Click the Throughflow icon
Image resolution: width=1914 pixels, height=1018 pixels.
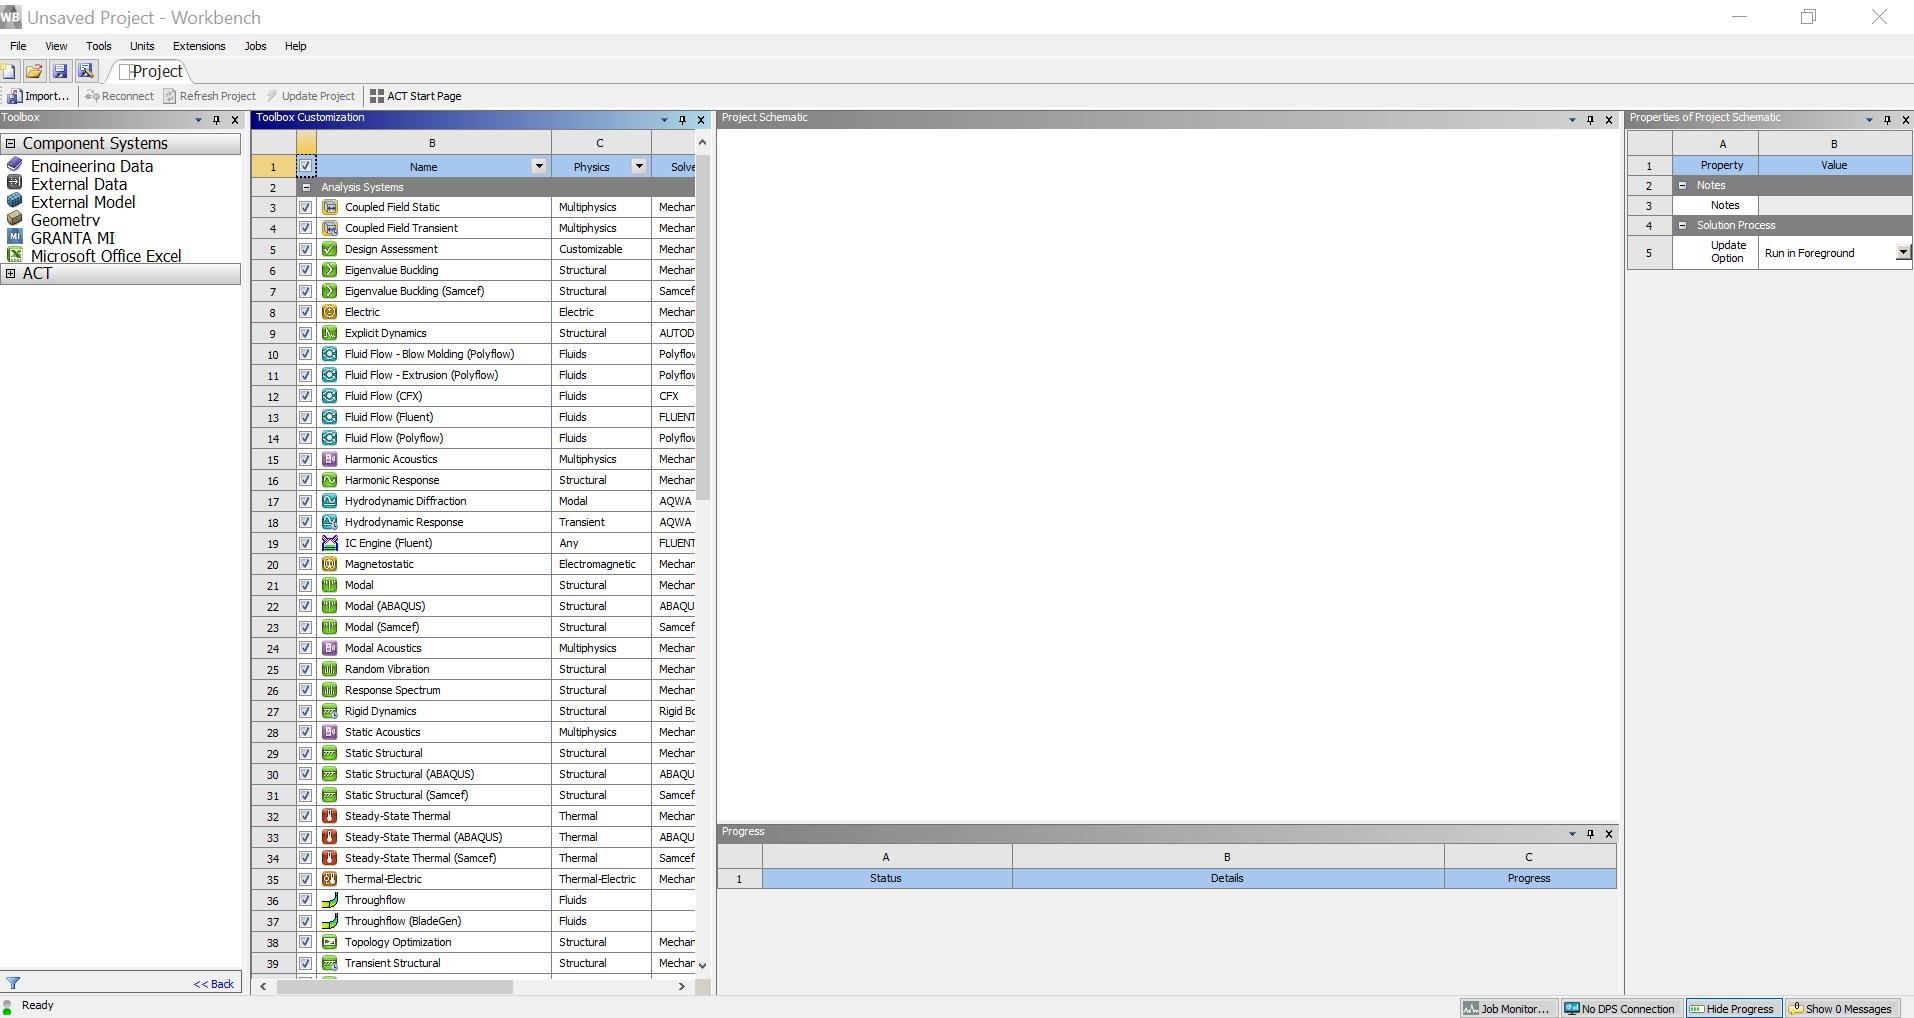pos(329,900)
